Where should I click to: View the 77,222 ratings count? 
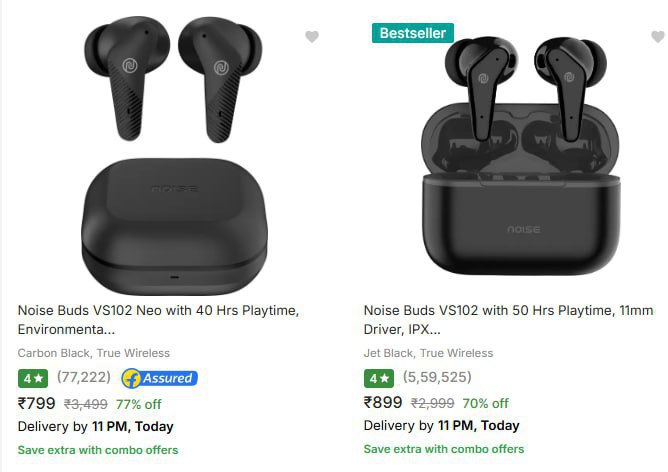coord(84,377)
